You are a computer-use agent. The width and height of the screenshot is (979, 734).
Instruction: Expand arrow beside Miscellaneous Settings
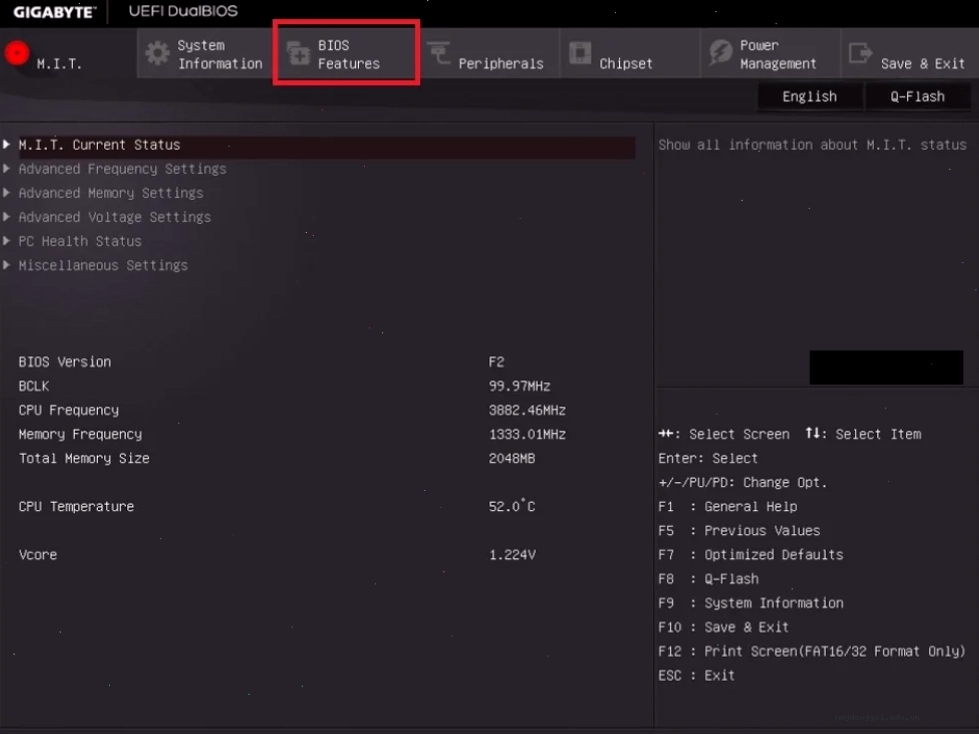click(x=6, y=265)
